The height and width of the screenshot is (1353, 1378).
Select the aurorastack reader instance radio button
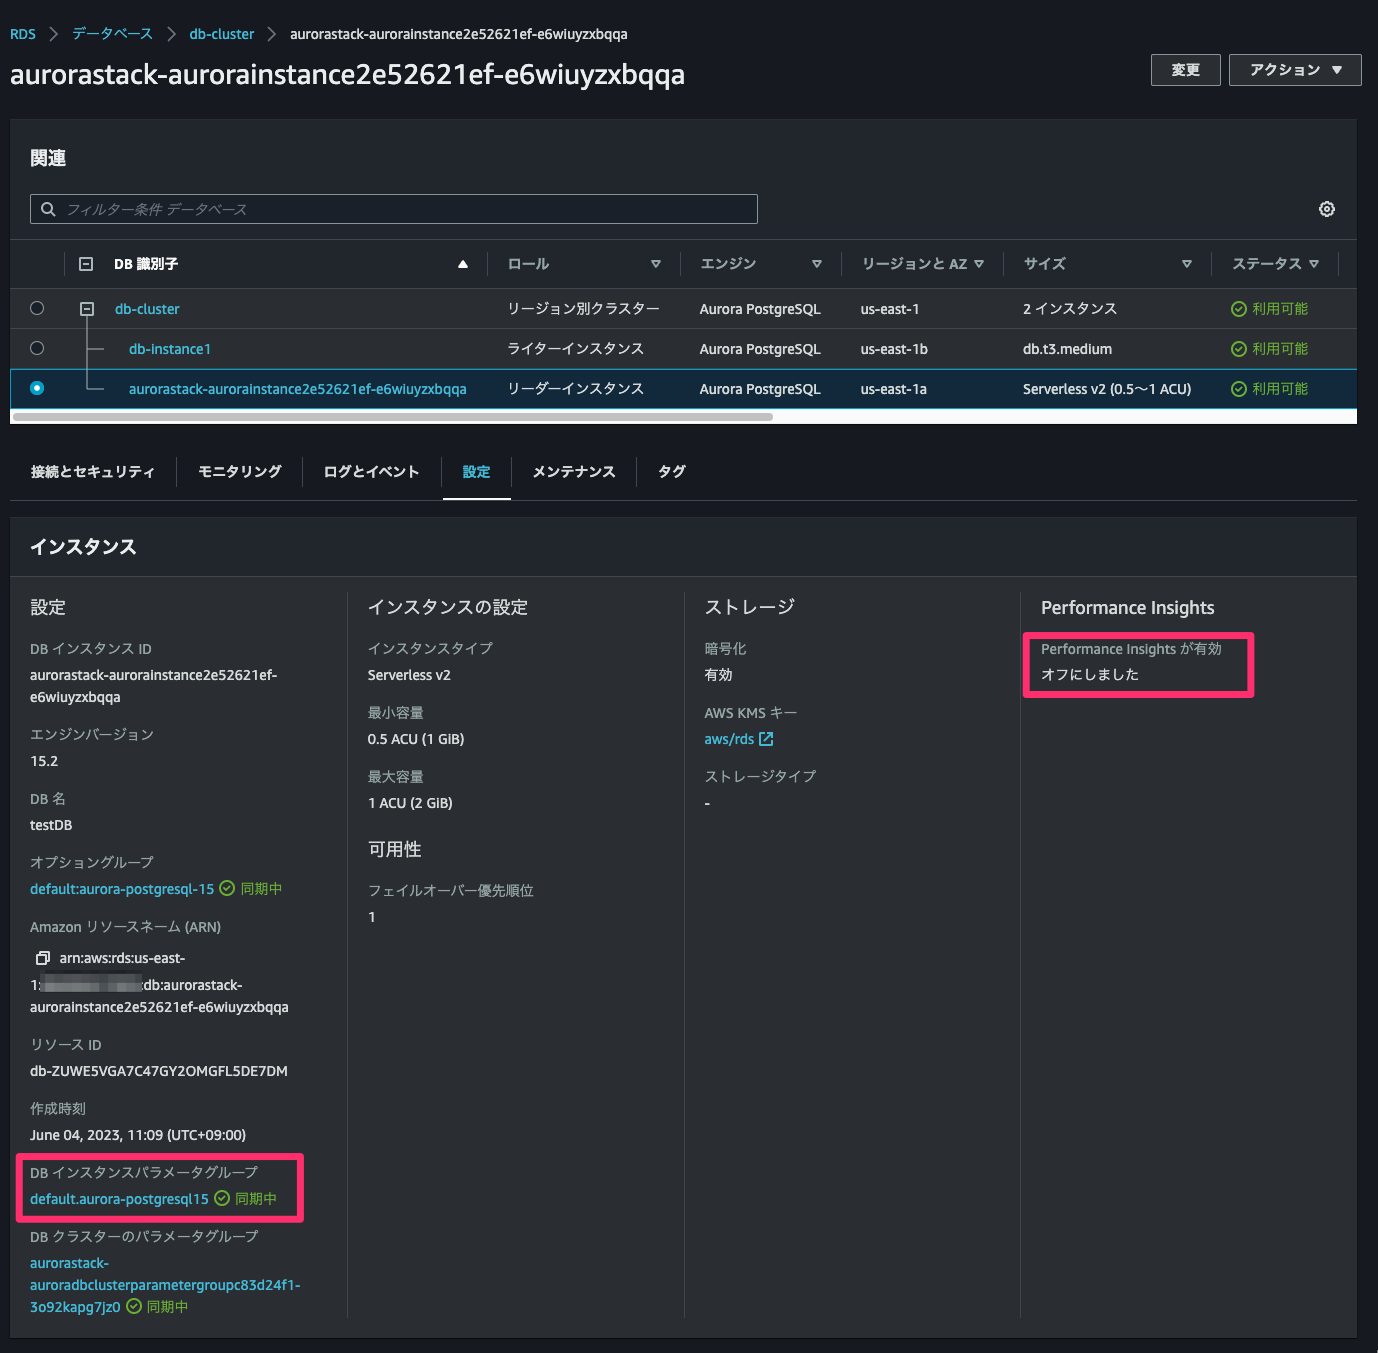click(x=37, y=388)
